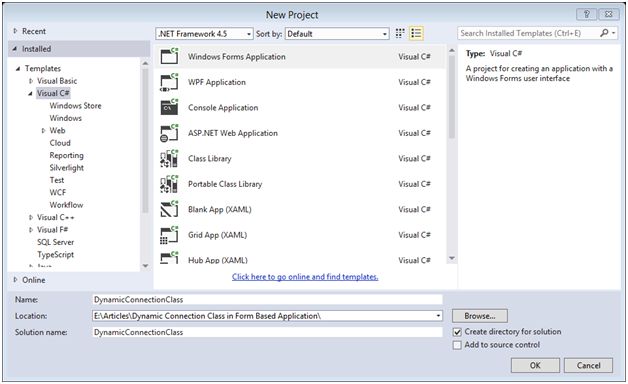This screenshot has height=384, width=628.
Task: Click tree panel scroll up arrow
Action: click(x=145, y=63)
